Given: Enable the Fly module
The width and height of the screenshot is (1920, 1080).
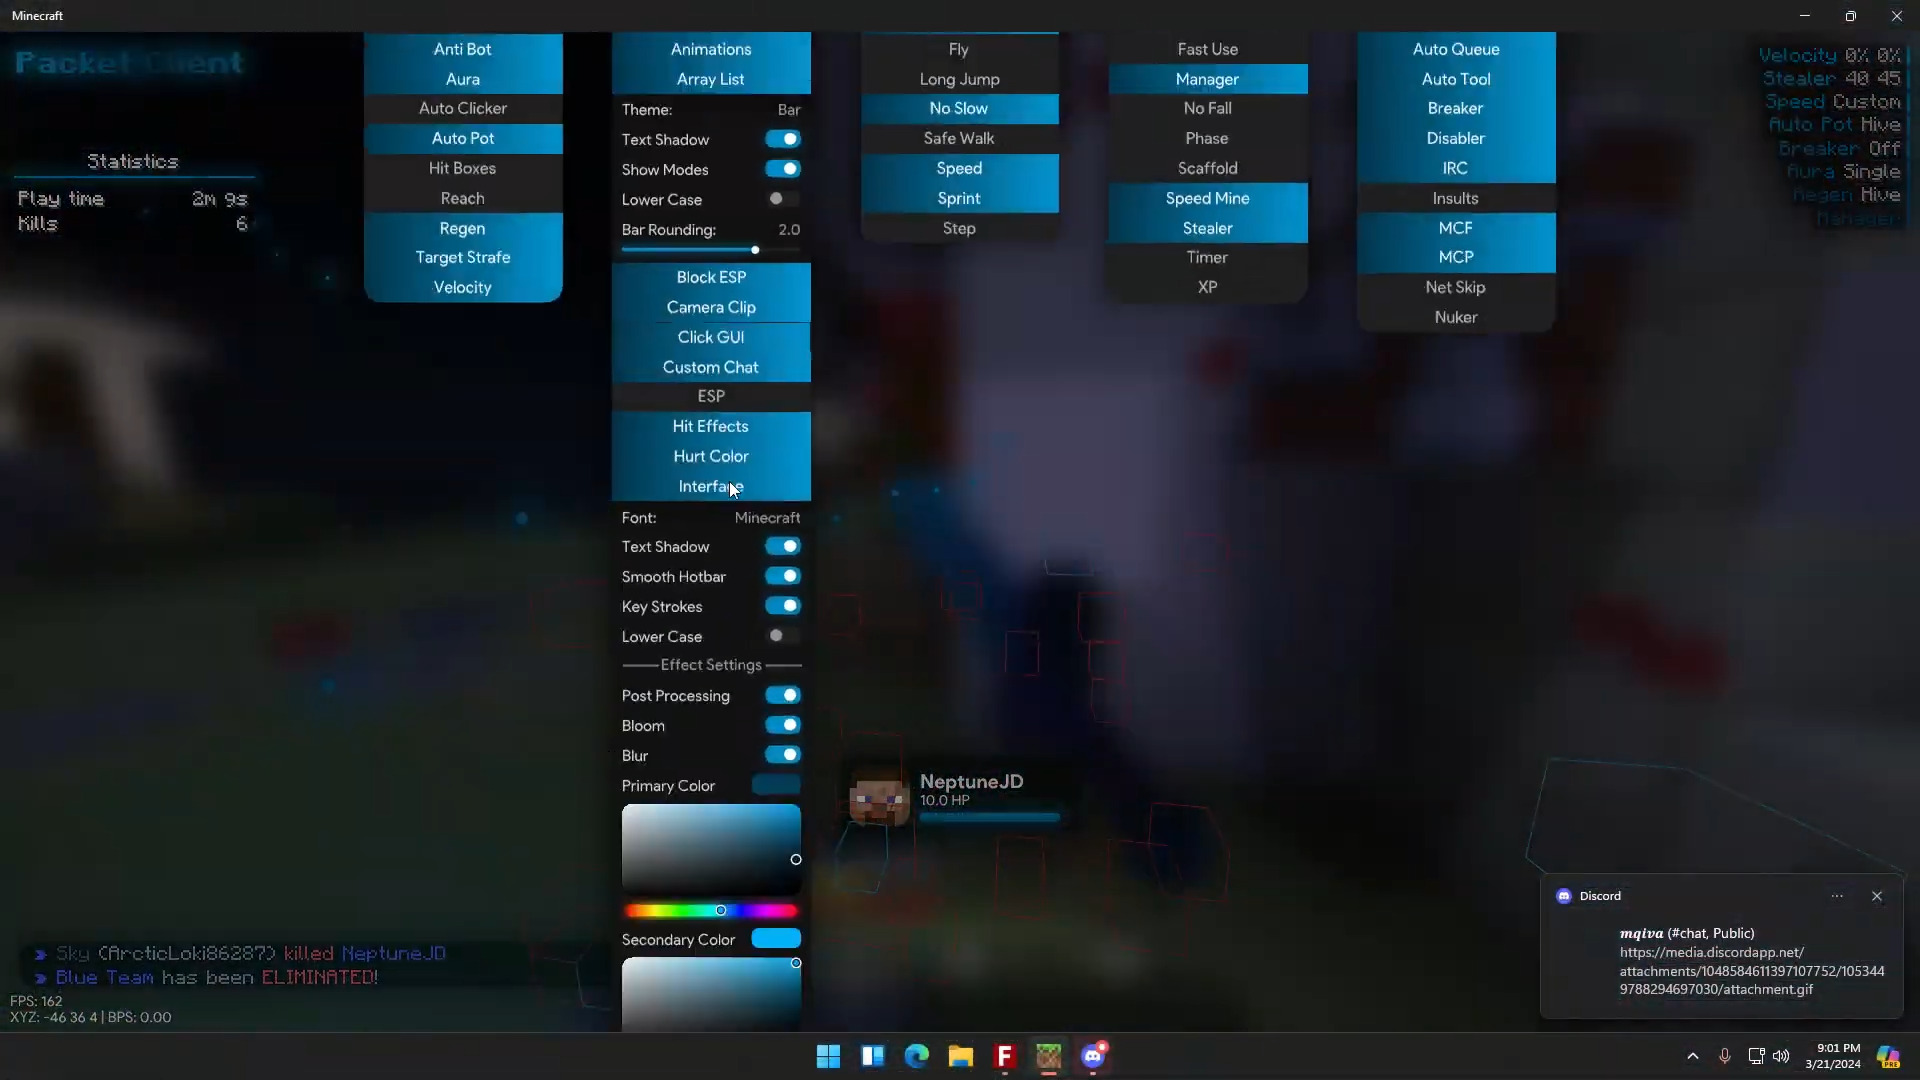Looking at the screenshot, I should 959,49.
